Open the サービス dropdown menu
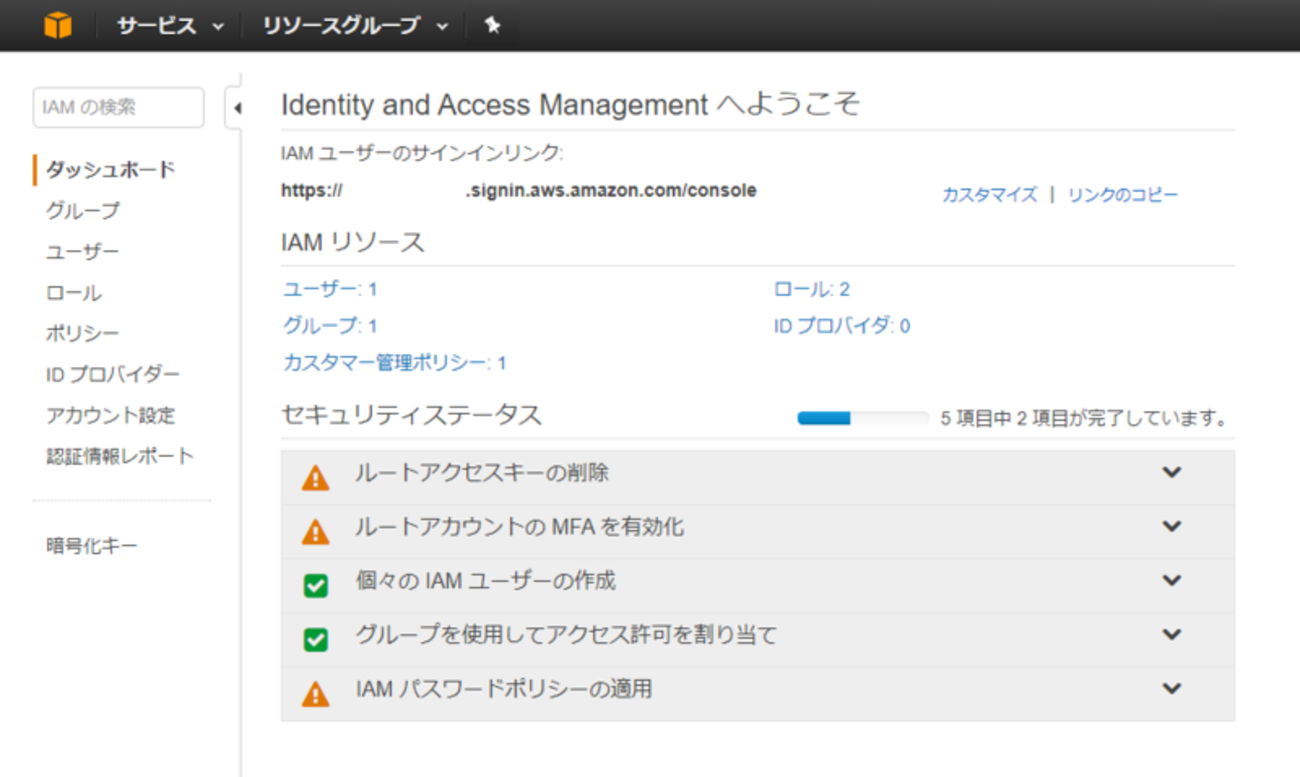 click(x=170, y=26)
